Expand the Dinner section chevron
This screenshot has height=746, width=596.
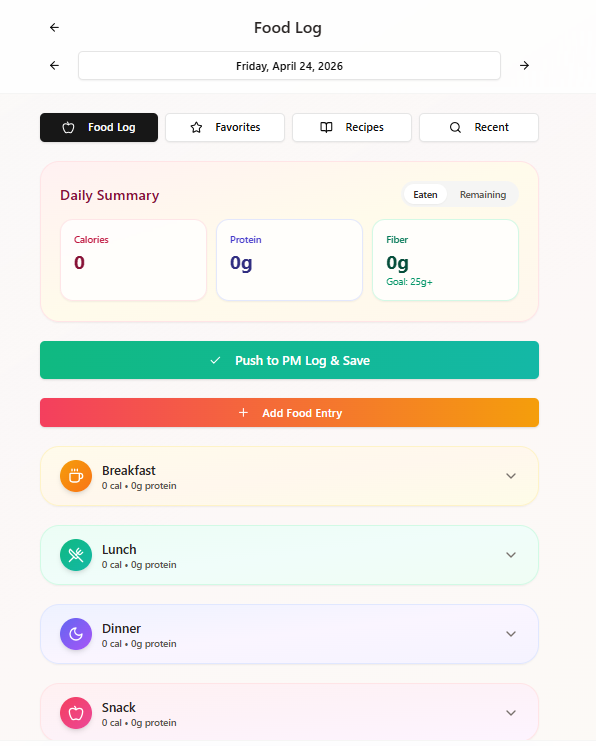511,634
